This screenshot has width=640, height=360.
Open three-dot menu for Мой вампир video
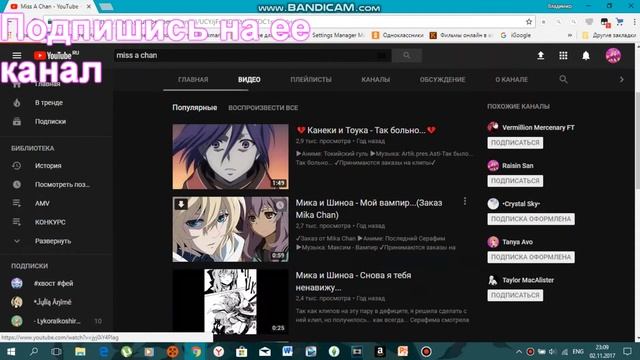coord(464,201)
